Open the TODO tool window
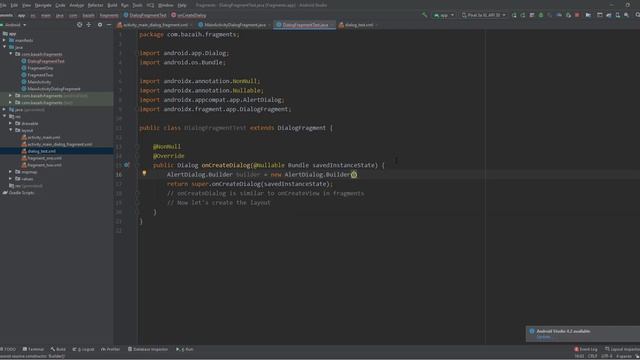This screenshot has height=360, width=640. tap(8, 349)
